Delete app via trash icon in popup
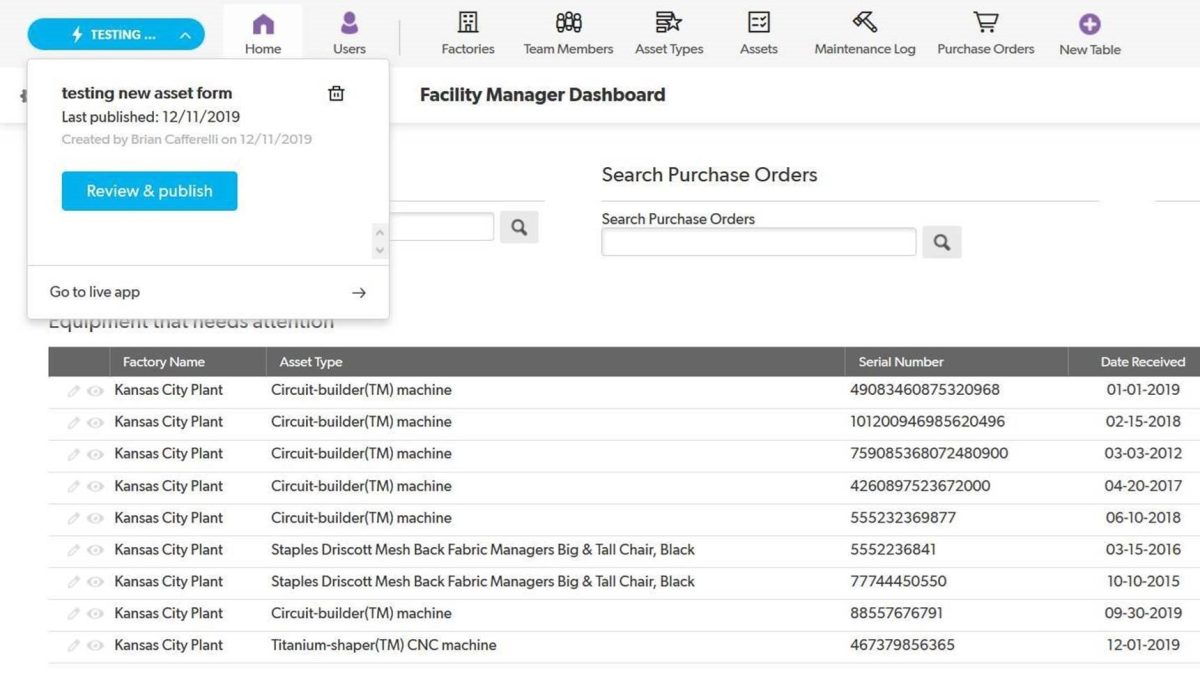 pos(336,93)
